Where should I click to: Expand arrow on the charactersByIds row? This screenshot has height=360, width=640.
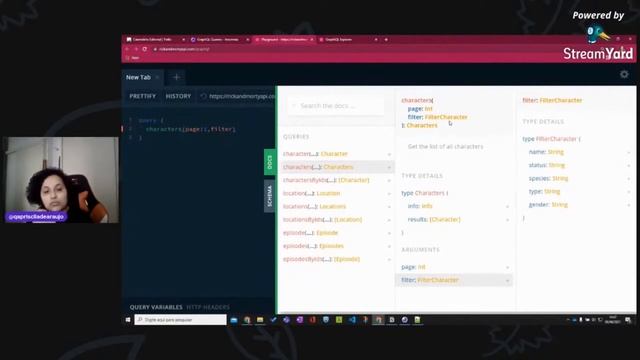click(389, 180)
